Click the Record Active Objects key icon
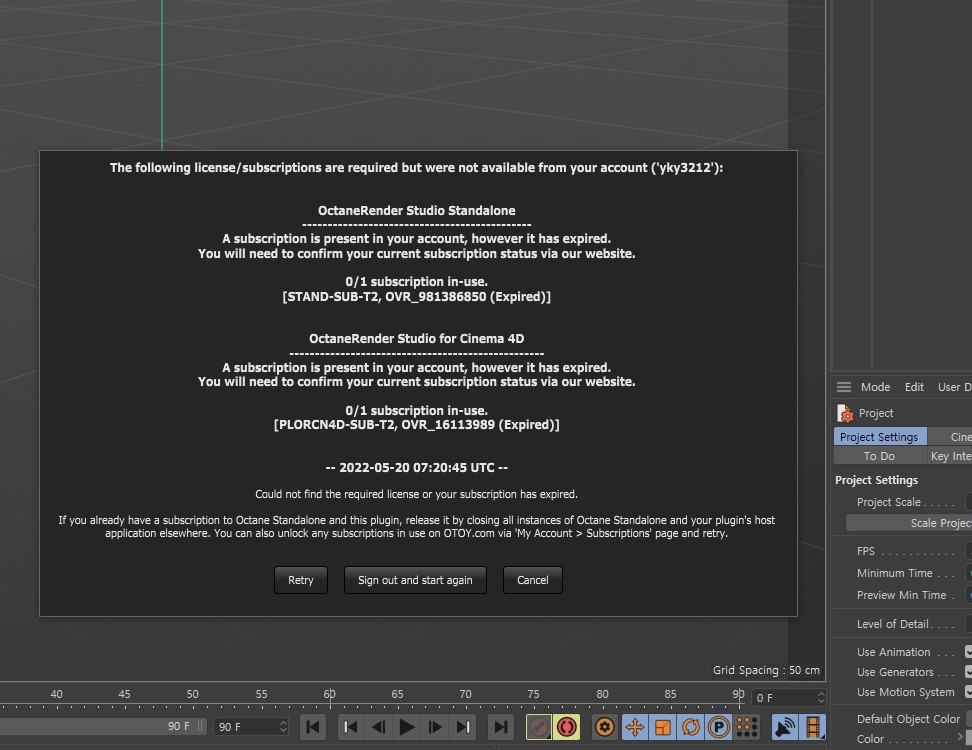Image resolution: width=972 pixels, height=750 pixels. pos(539,727)
